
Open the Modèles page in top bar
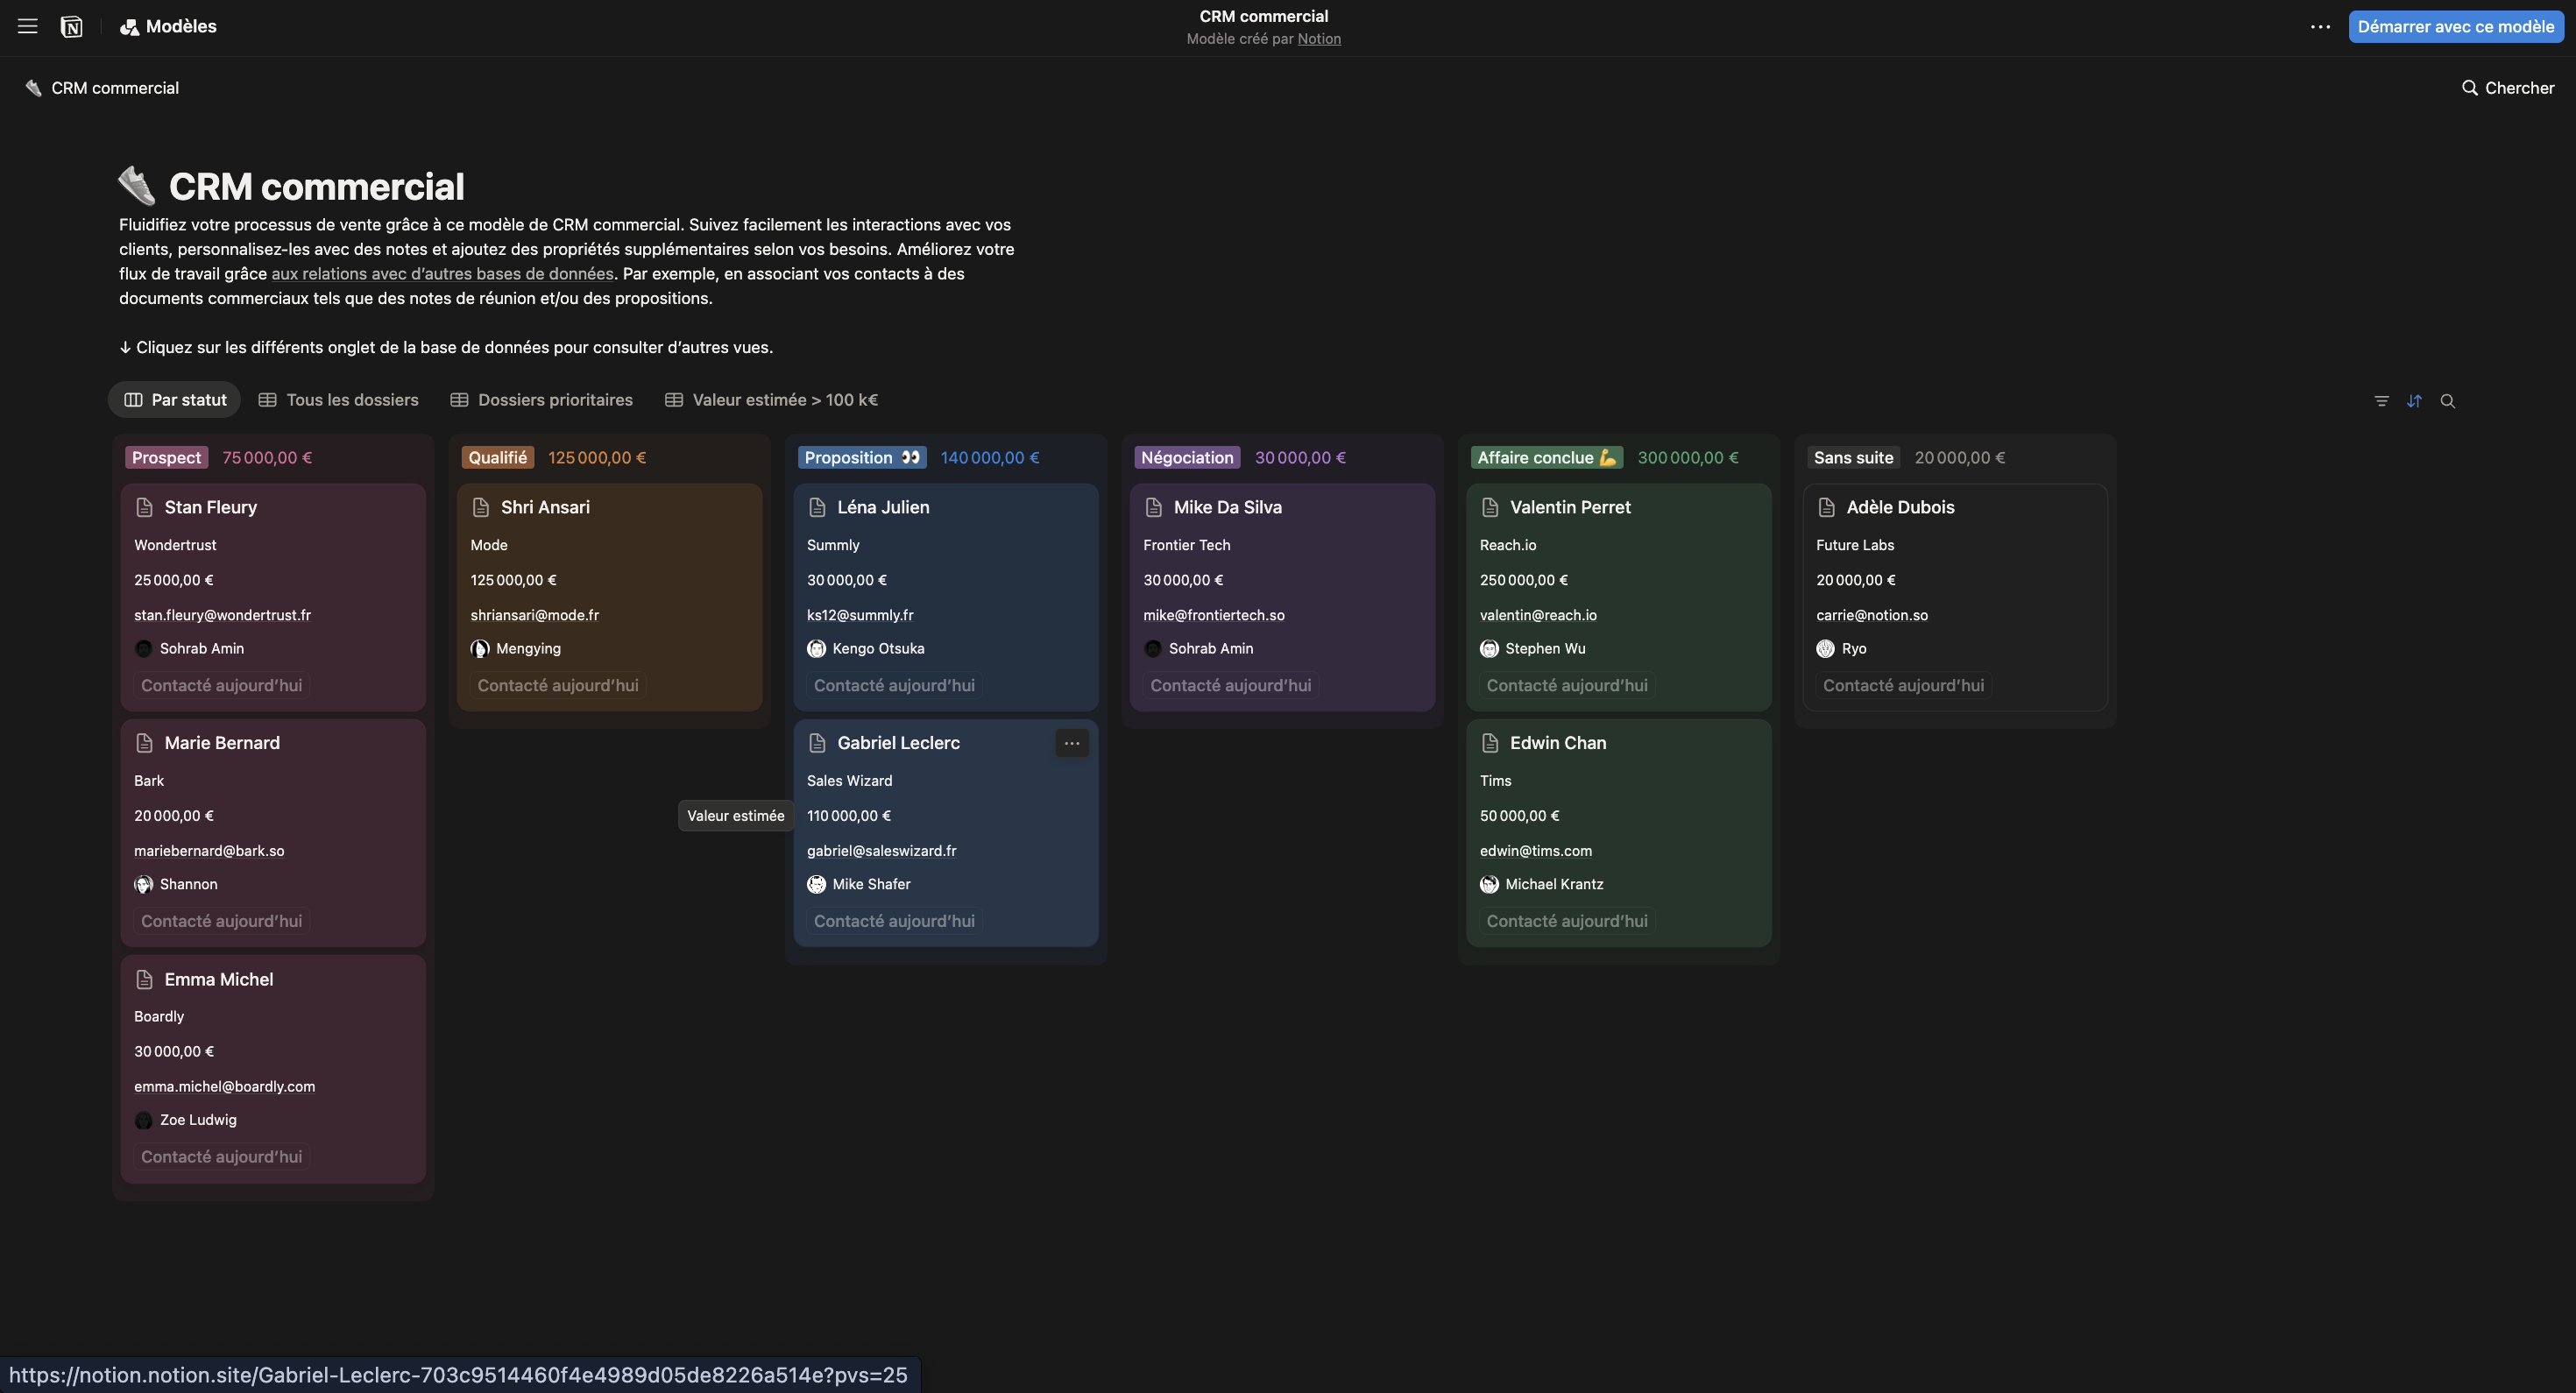pos(169,27)
